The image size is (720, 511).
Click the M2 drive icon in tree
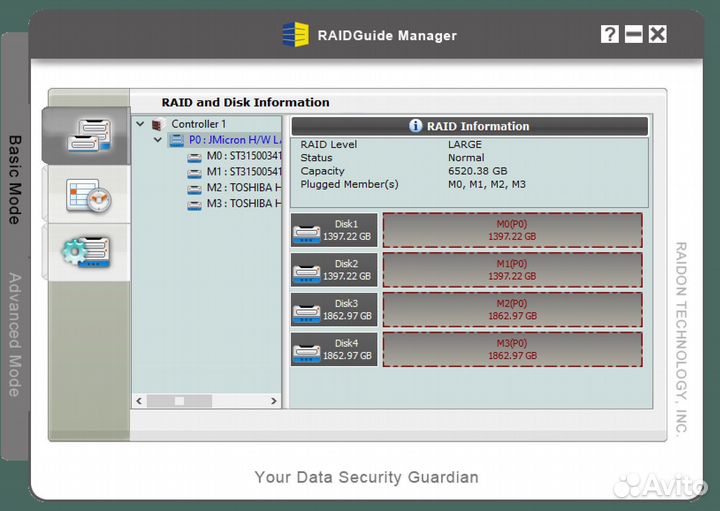point(194,190)
